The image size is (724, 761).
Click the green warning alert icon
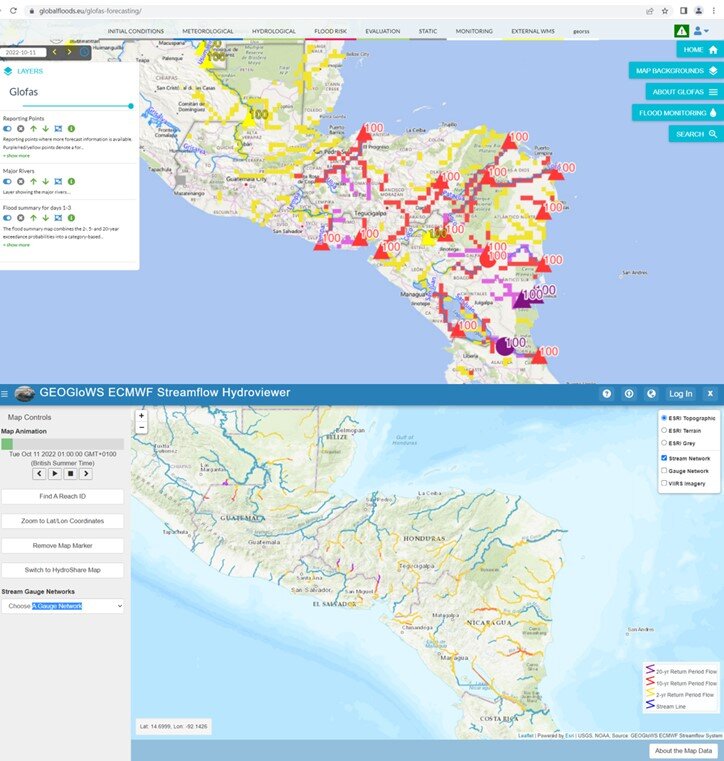(681, 31)
